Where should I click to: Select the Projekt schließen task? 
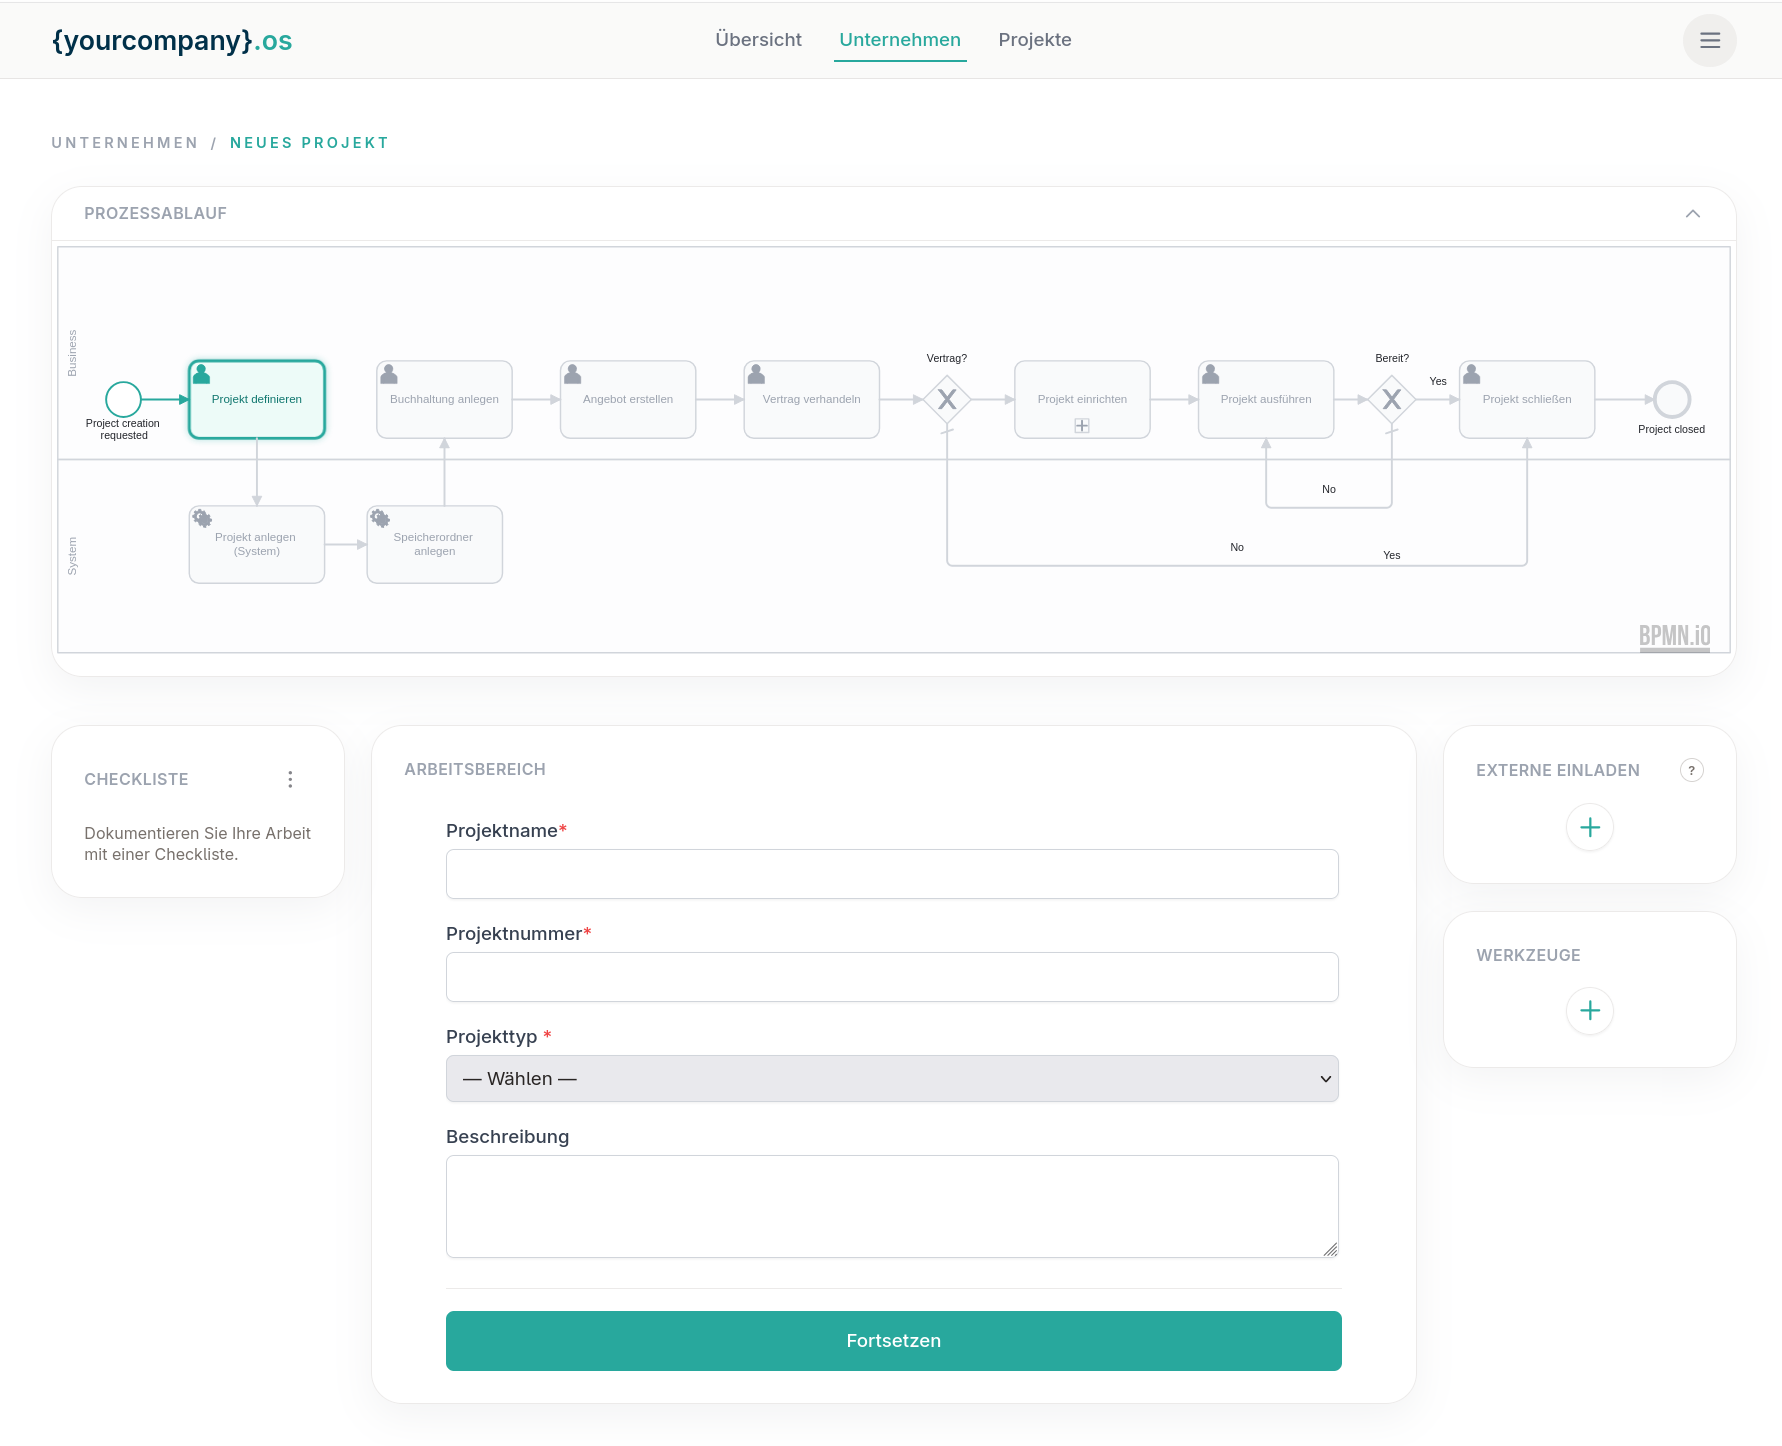click(x=1527, y=399)
